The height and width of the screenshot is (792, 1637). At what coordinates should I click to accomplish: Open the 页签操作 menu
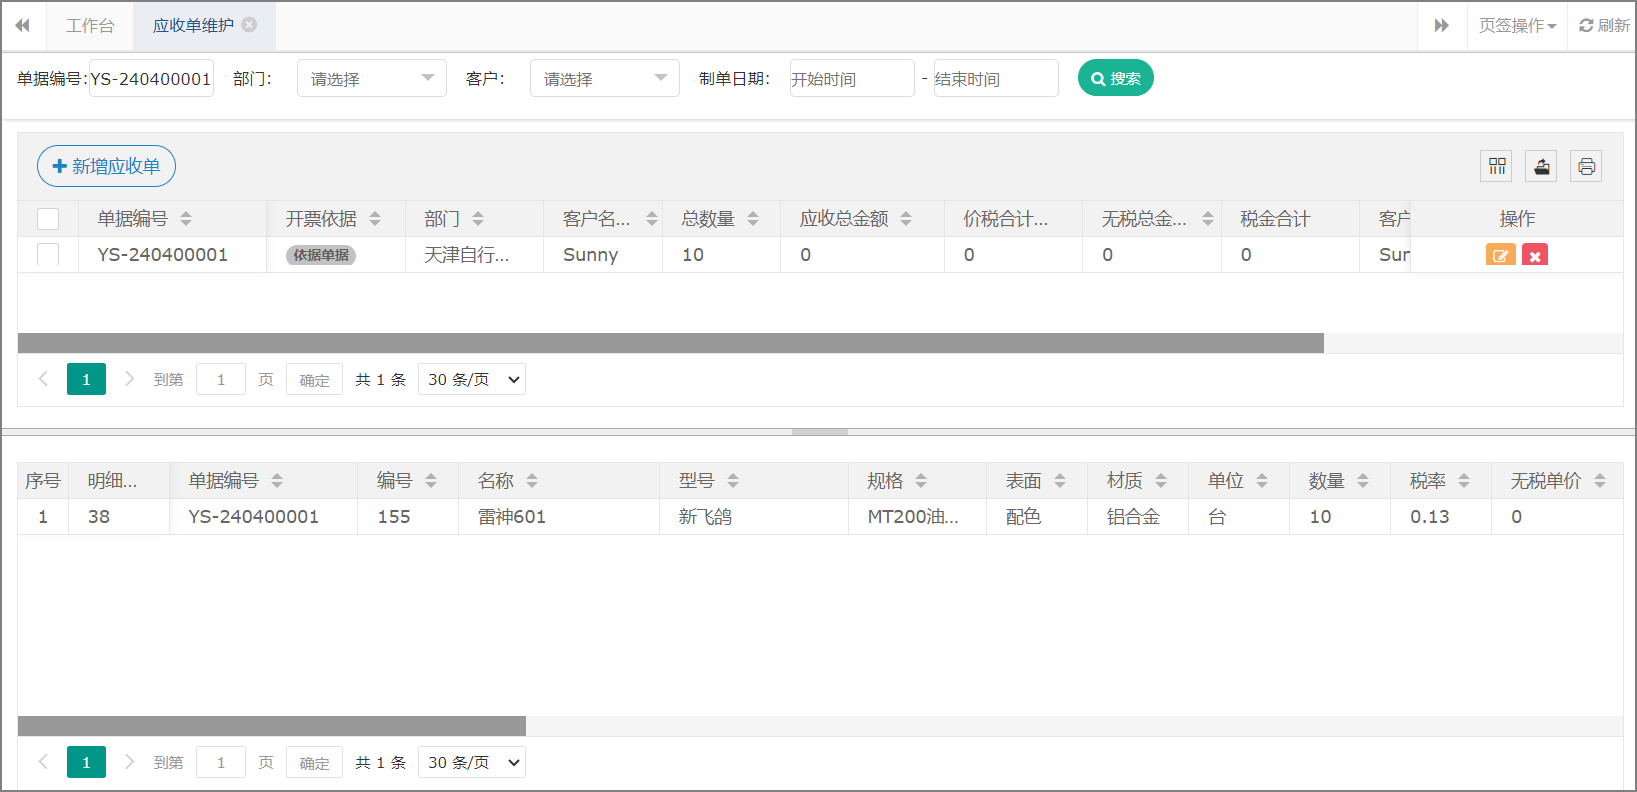click(1517, 26)
